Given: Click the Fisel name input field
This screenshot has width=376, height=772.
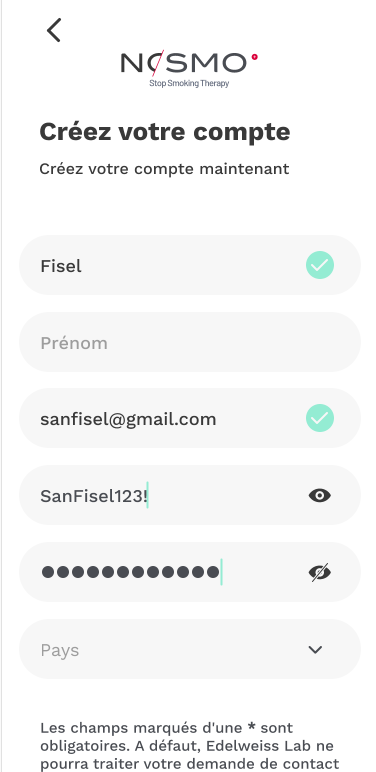Looking at the screenshot, I should click(190, 265).
